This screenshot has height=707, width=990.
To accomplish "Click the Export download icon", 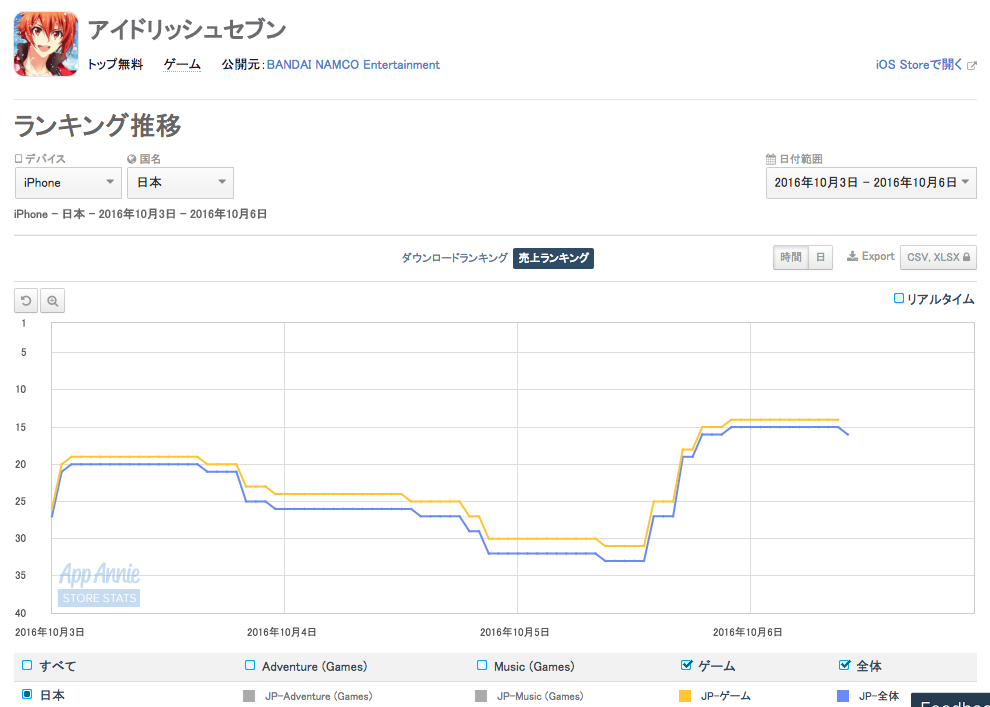I will (x=852, y=256).
